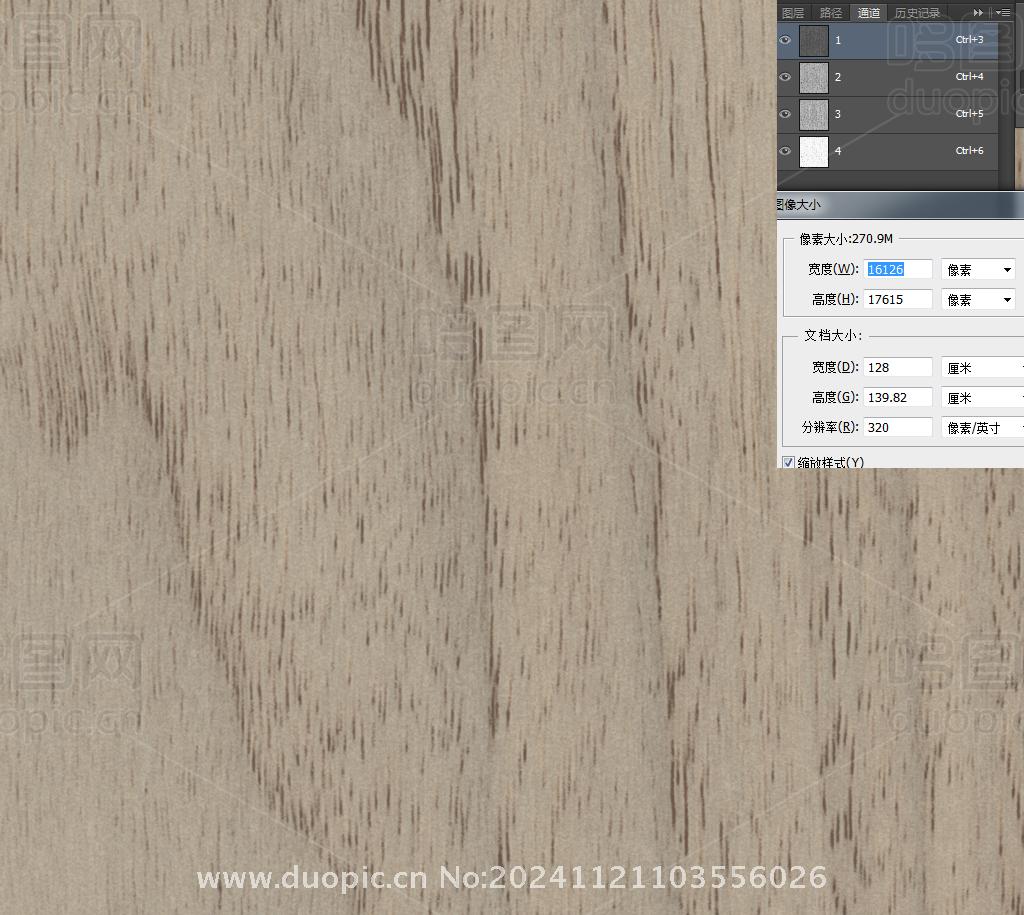Switch to the 路径 tab
Screen dimensions: 1024x915
coord(830,13)
